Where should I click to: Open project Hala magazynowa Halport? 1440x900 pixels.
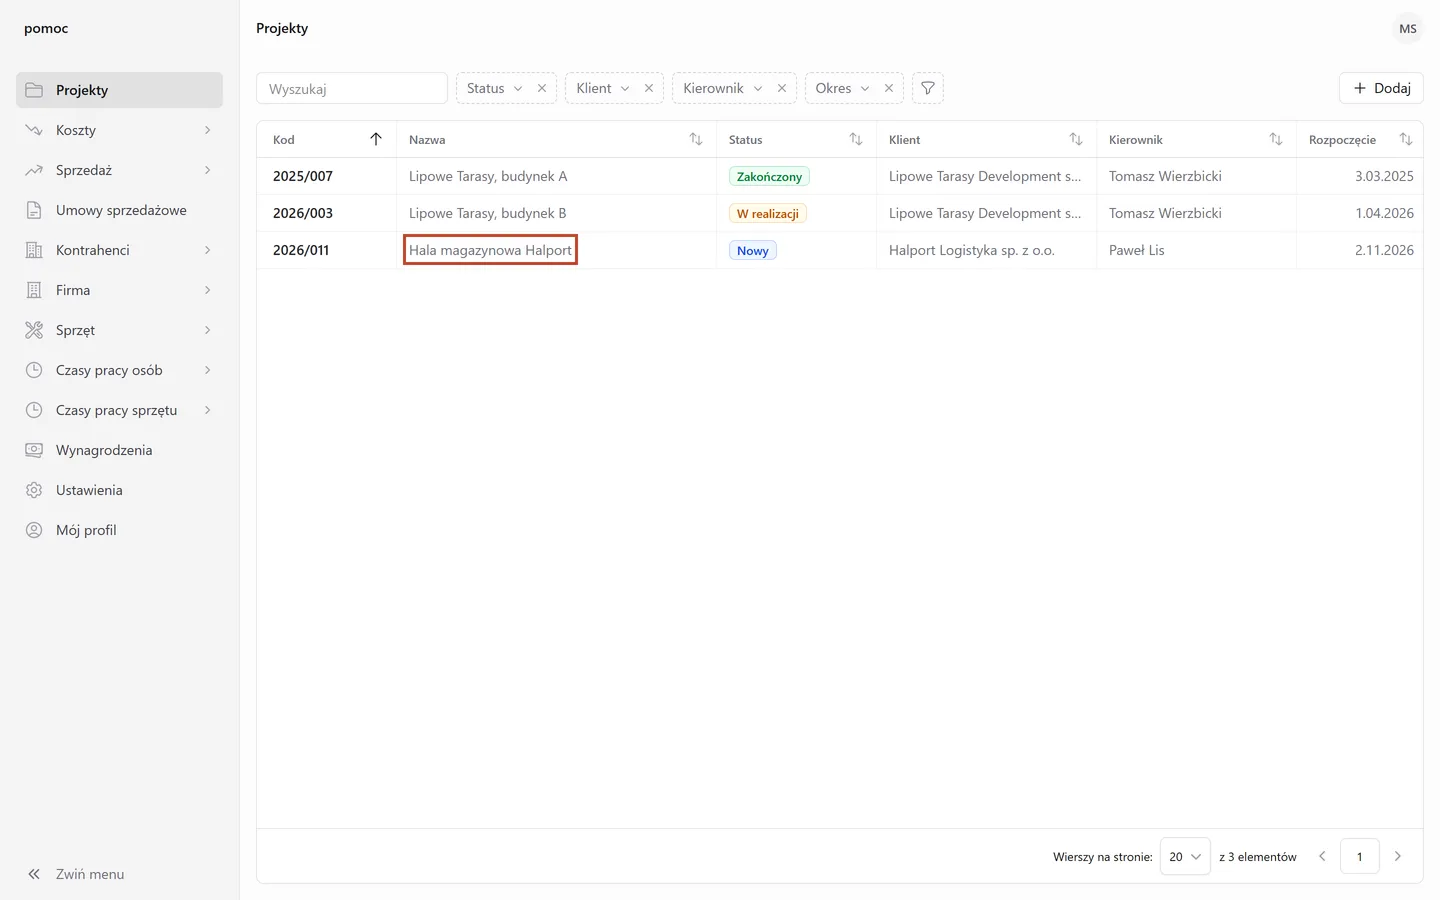490,250
